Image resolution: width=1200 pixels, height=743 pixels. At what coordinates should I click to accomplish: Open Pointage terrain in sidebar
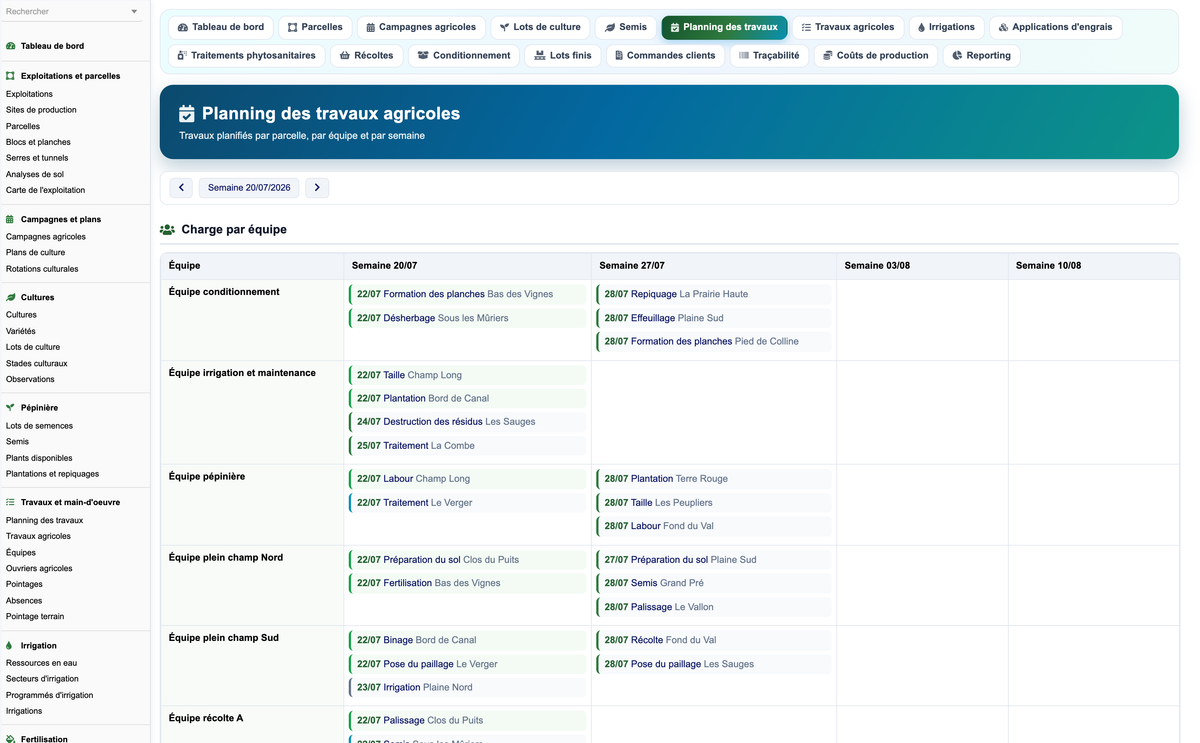tap(35, 617)
